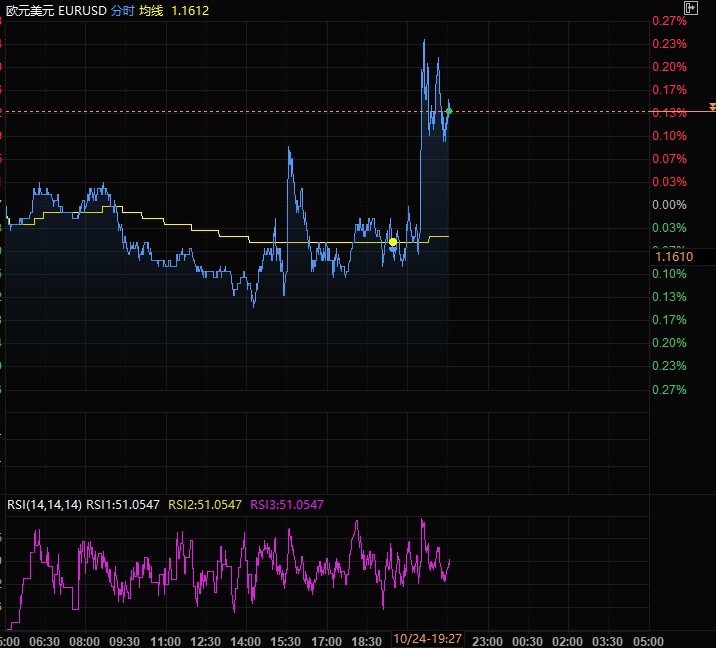Click the yellow RSI2 value label
716x648 pixels.
click(x=205, y=505)
